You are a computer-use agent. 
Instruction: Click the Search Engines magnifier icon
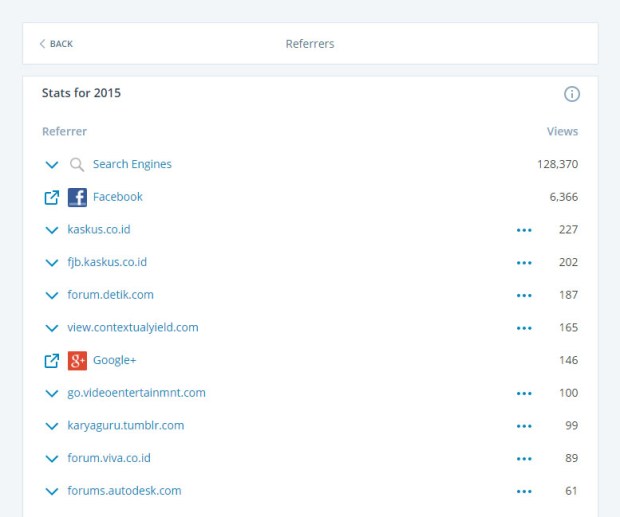point(77,165)
